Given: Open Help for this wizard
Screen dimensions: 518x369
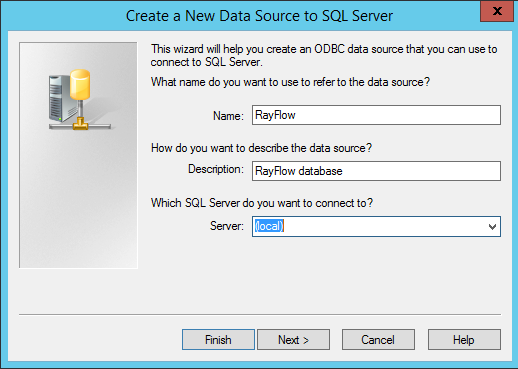Looking at the screenshot, I should tap(464, 340).
